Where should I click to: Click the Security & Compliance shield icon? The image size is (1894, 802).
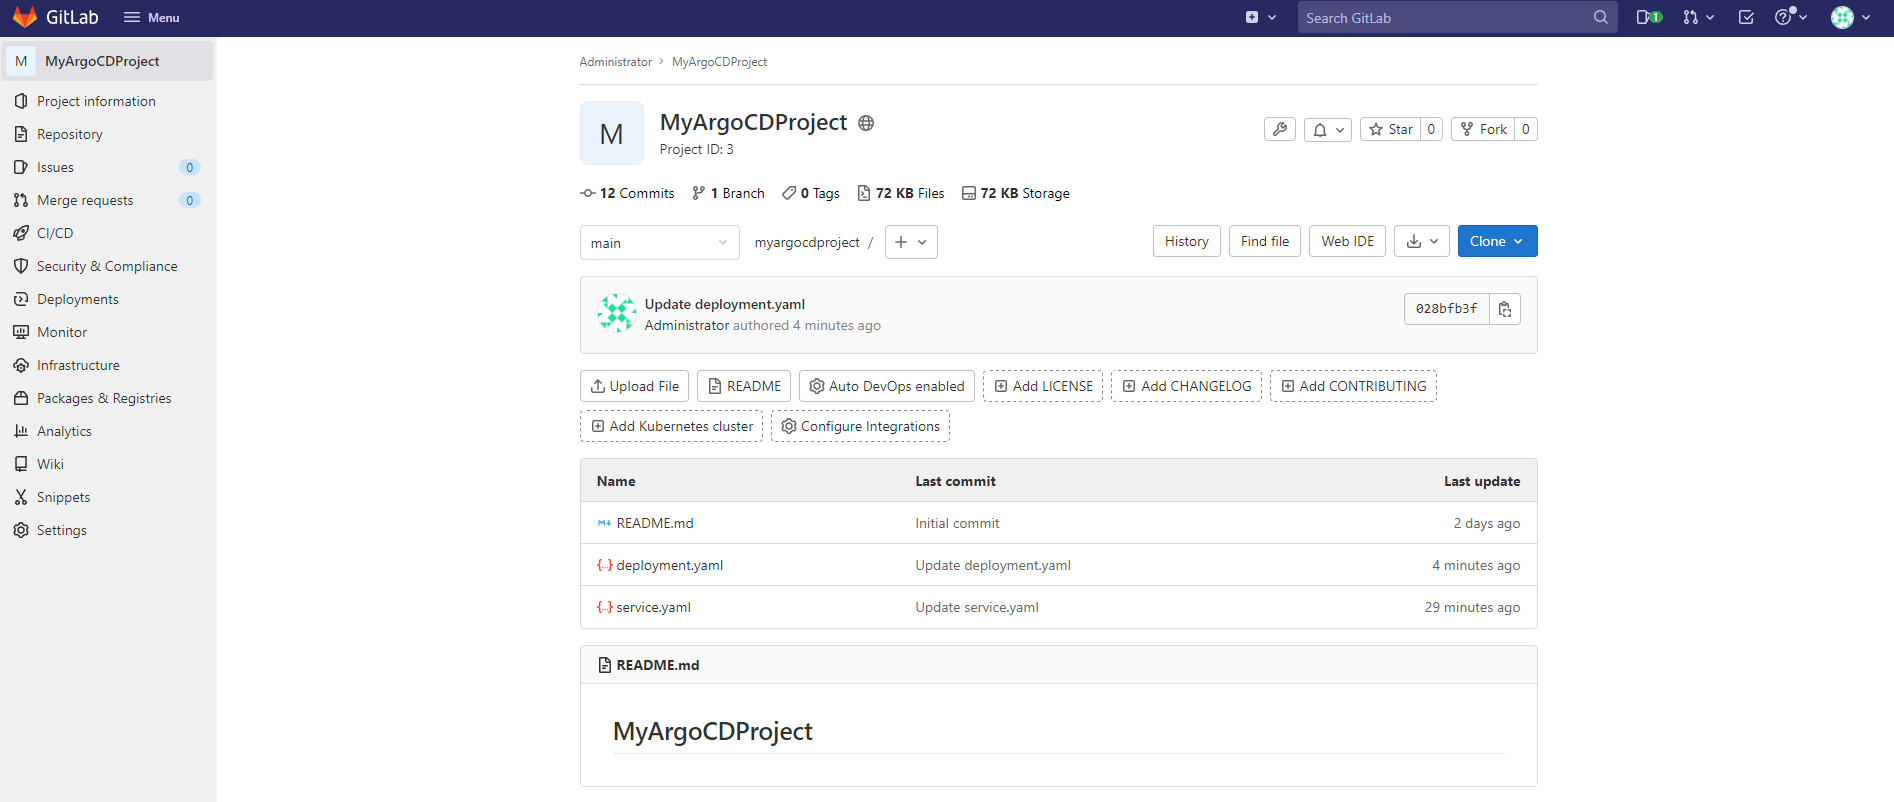tap(21, 266)
